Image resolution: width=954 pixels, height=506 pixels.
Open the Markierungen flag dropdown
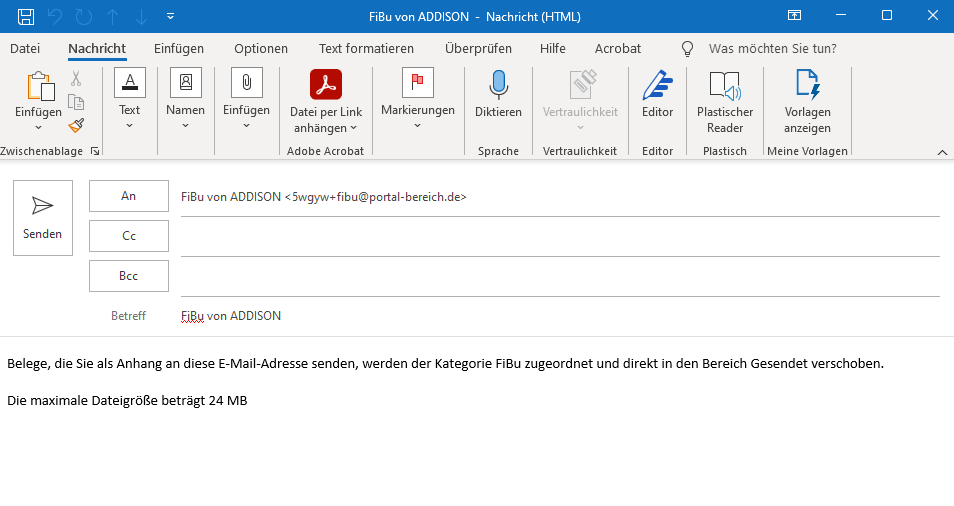(x=418, y=100)
